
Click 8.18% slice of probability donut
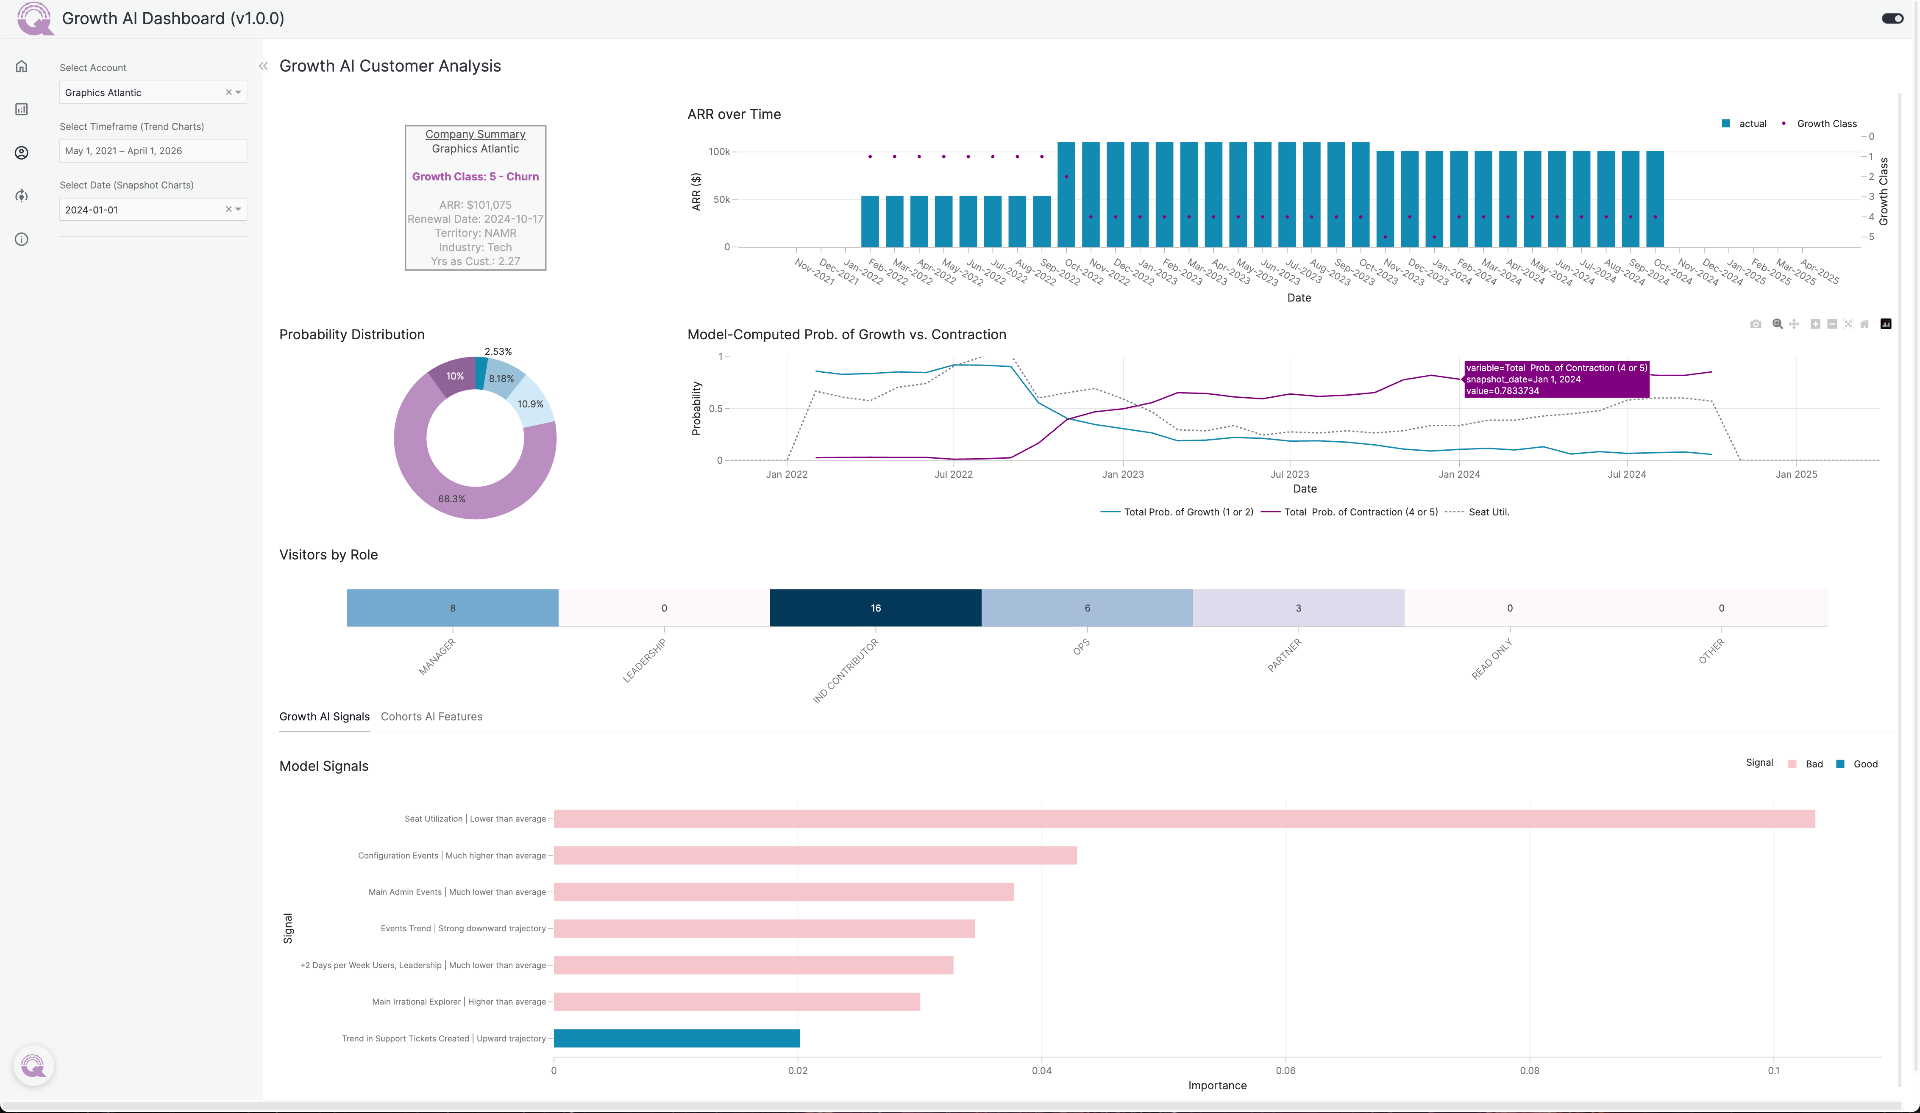click(501, 379)
